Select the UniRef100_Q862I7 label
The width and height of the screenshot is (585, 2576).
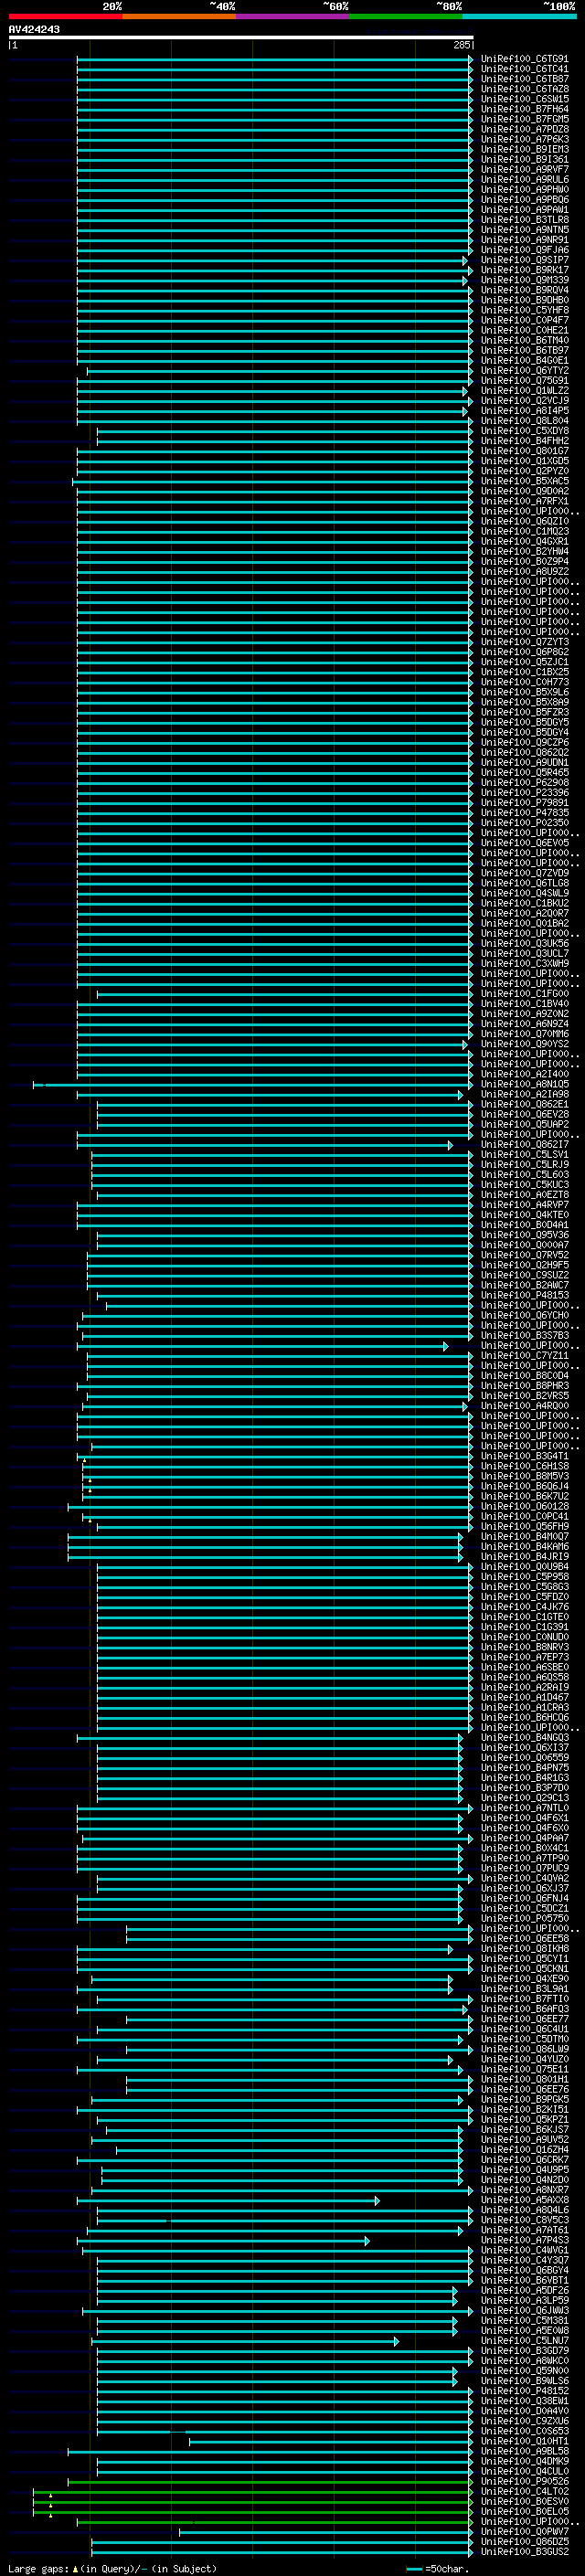pyautogui.click(x=524, y=1145)
